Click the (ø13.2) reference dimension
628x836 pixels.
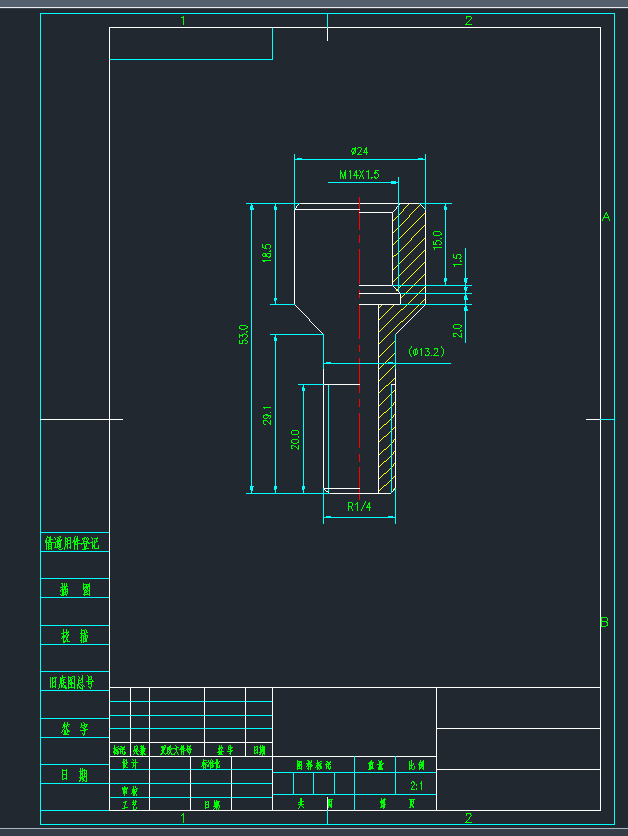pyautogui.click(x=426, y=352)
